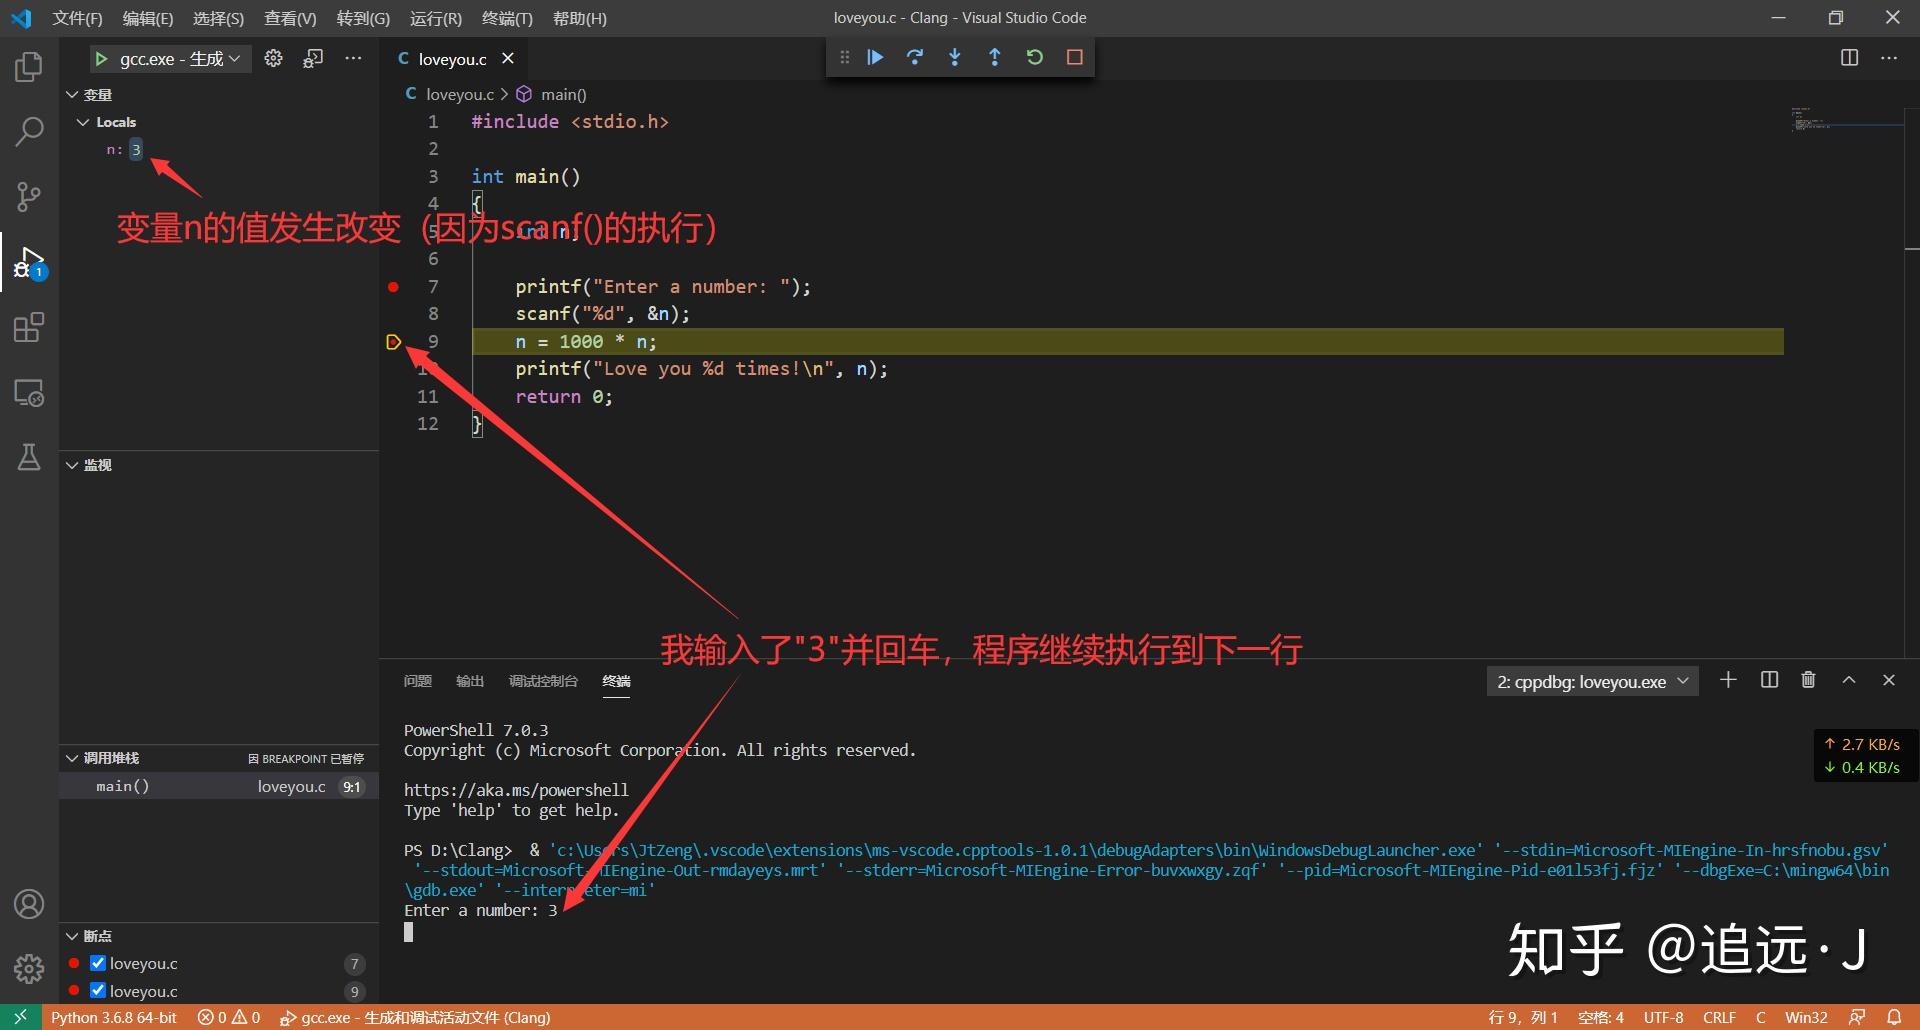1920x1030 pixels.
Task: Open the Search view icon
Action: pos(29,130)
